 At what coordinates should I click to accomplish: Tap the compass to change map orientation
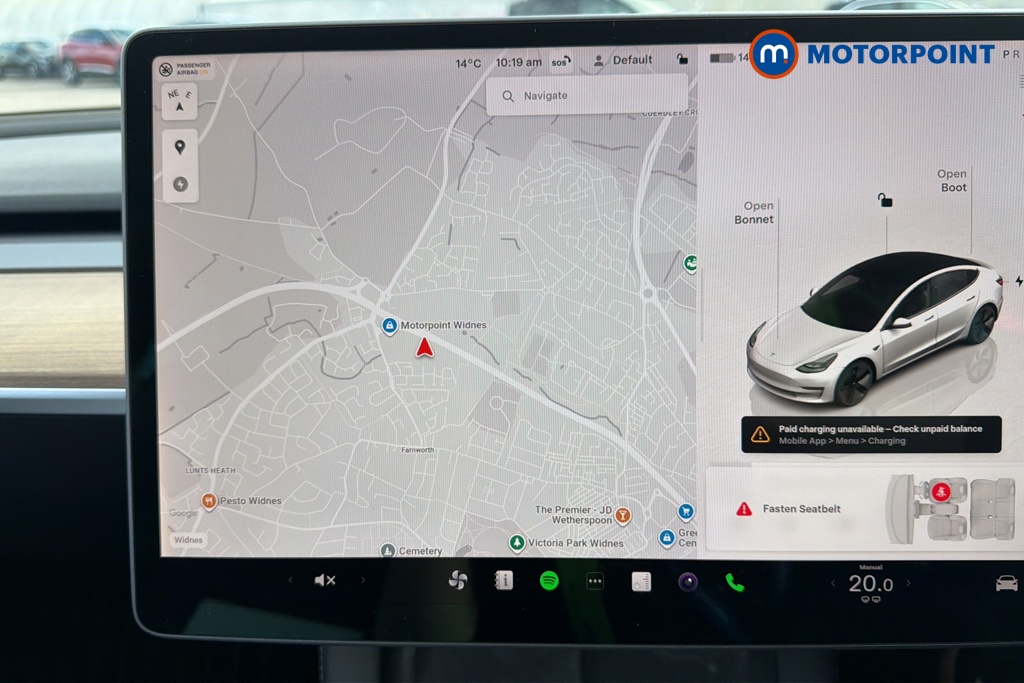tap(179, 100)
